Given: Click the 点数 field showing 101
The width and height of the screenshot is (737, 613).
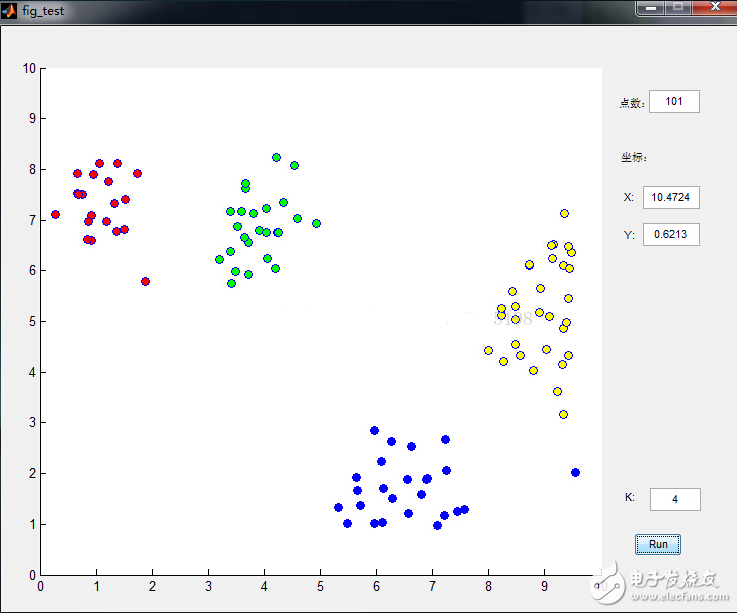Looking at the screenshot, I should click(x=673, y=101).
